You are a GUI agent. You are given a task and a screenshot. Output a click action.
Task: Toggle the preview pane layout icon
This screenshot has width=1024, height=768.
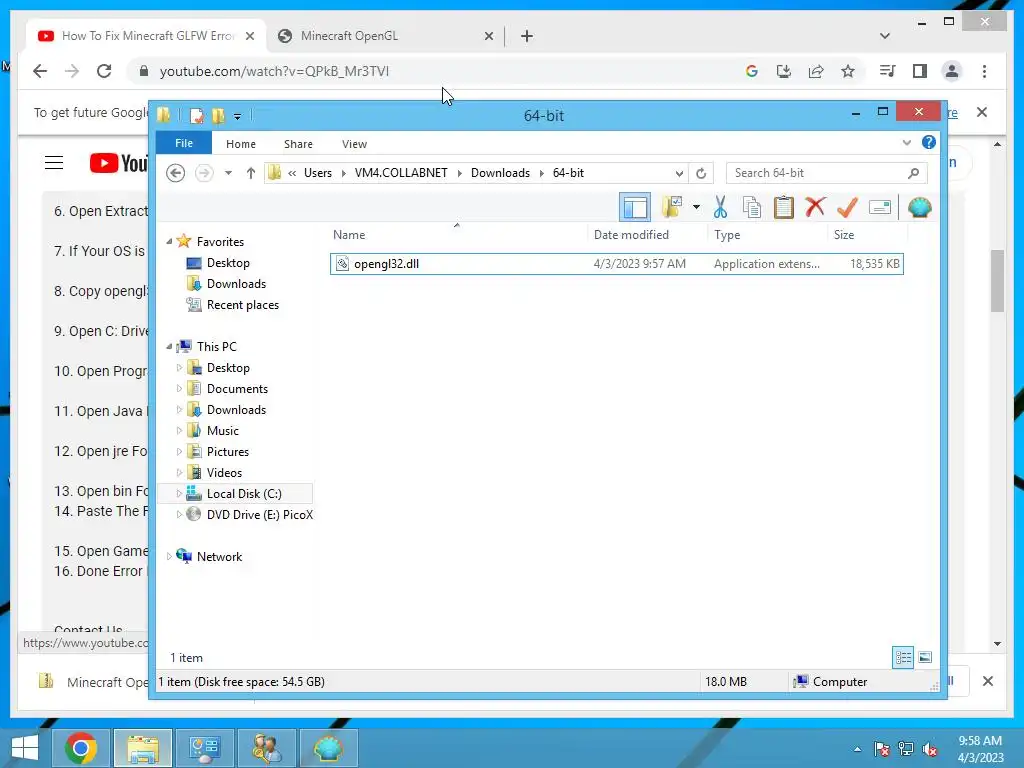tap(635, 208)
